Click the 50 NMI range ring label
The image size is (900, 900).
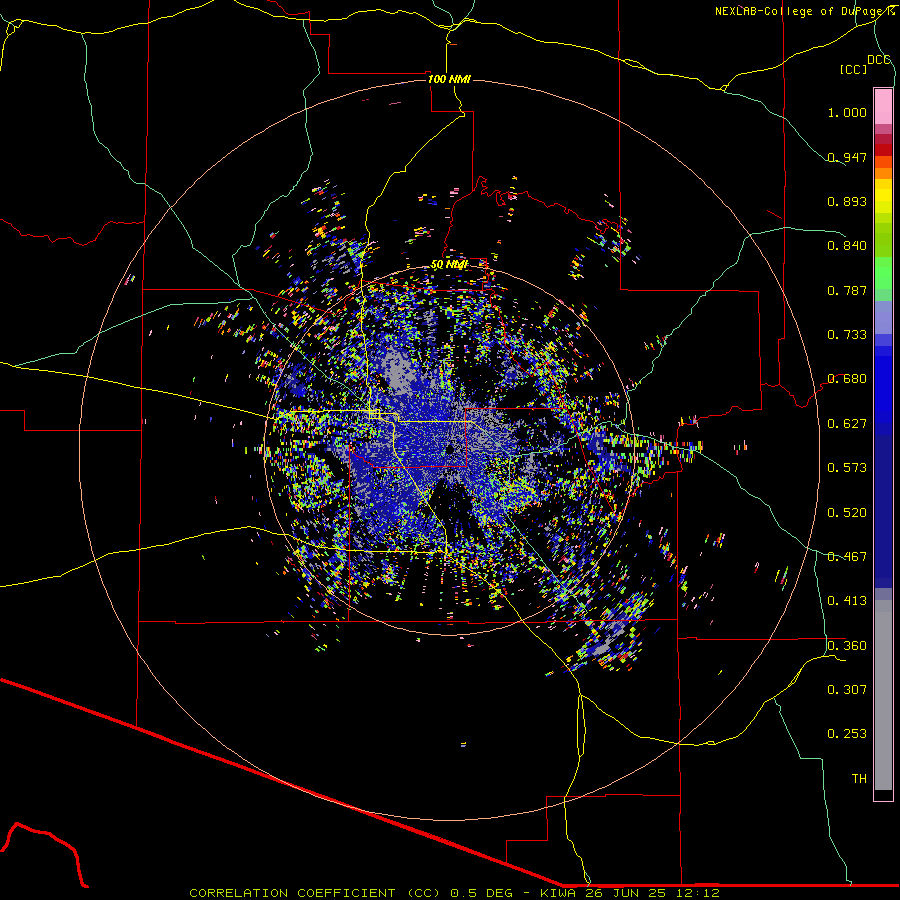(449, 265)
